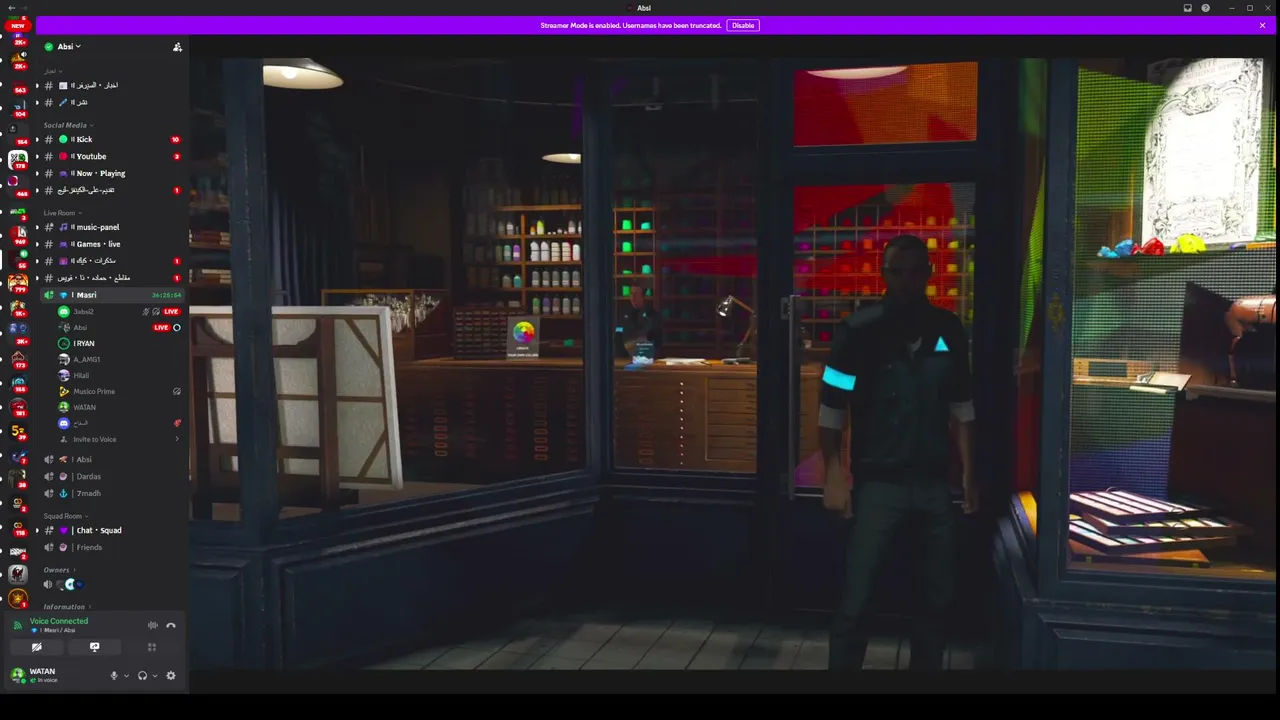Join the 7madh voice channel
The image size is (1280, 720).
[x=110, y=494]
